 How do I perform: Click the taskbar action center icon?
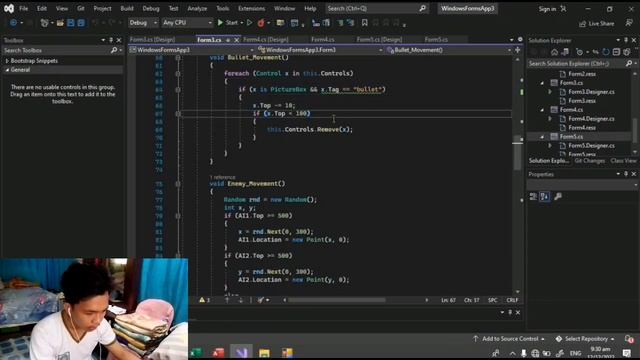pos(627,353)
